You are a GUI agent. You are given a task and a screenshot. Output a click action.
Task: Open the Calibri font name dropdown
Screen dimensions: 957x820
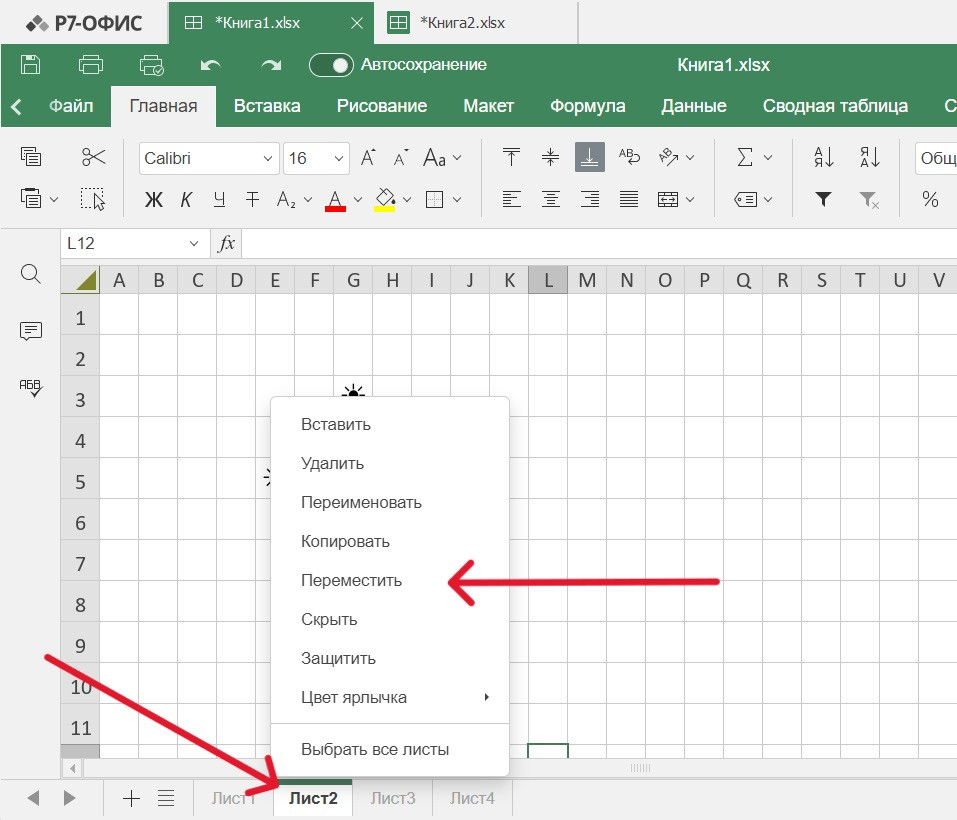(x=209, y=158)
